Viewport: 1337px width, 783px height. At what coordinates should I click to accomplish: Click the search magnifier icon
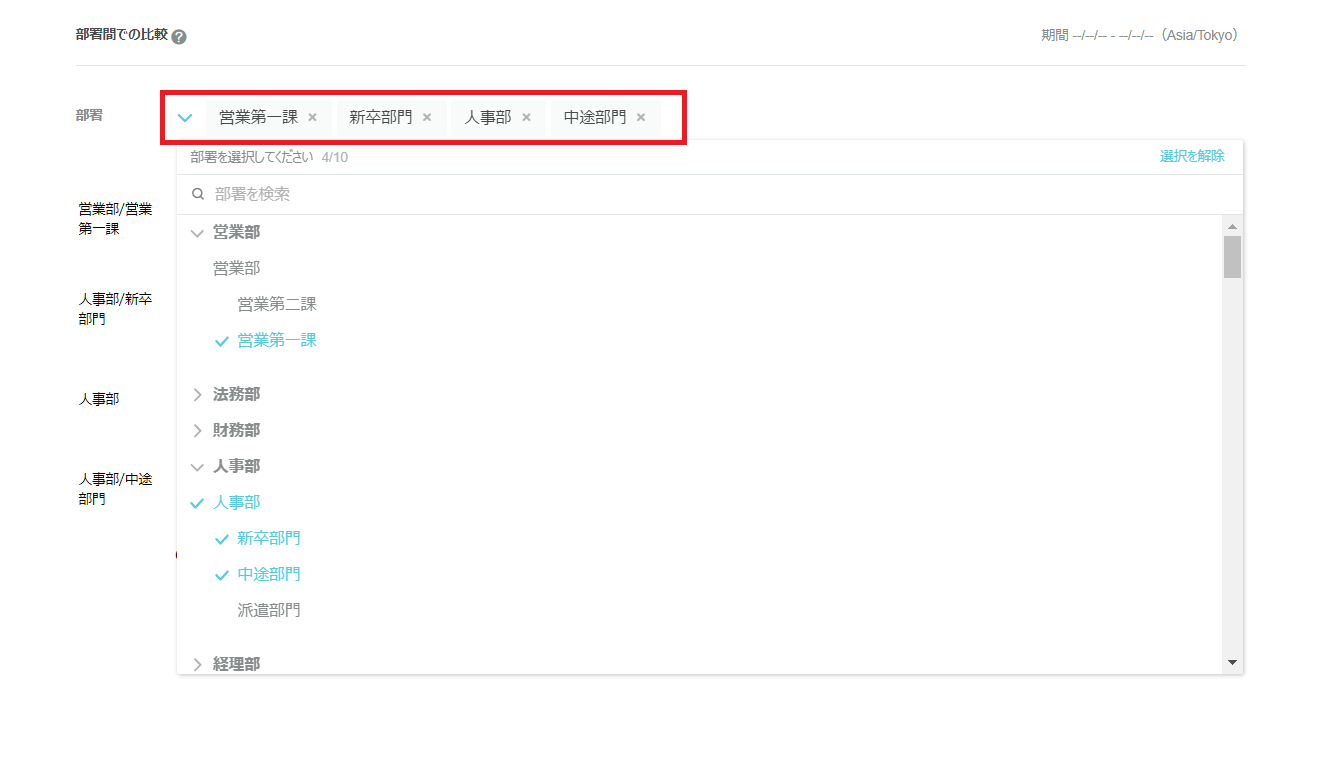[198, 194]
